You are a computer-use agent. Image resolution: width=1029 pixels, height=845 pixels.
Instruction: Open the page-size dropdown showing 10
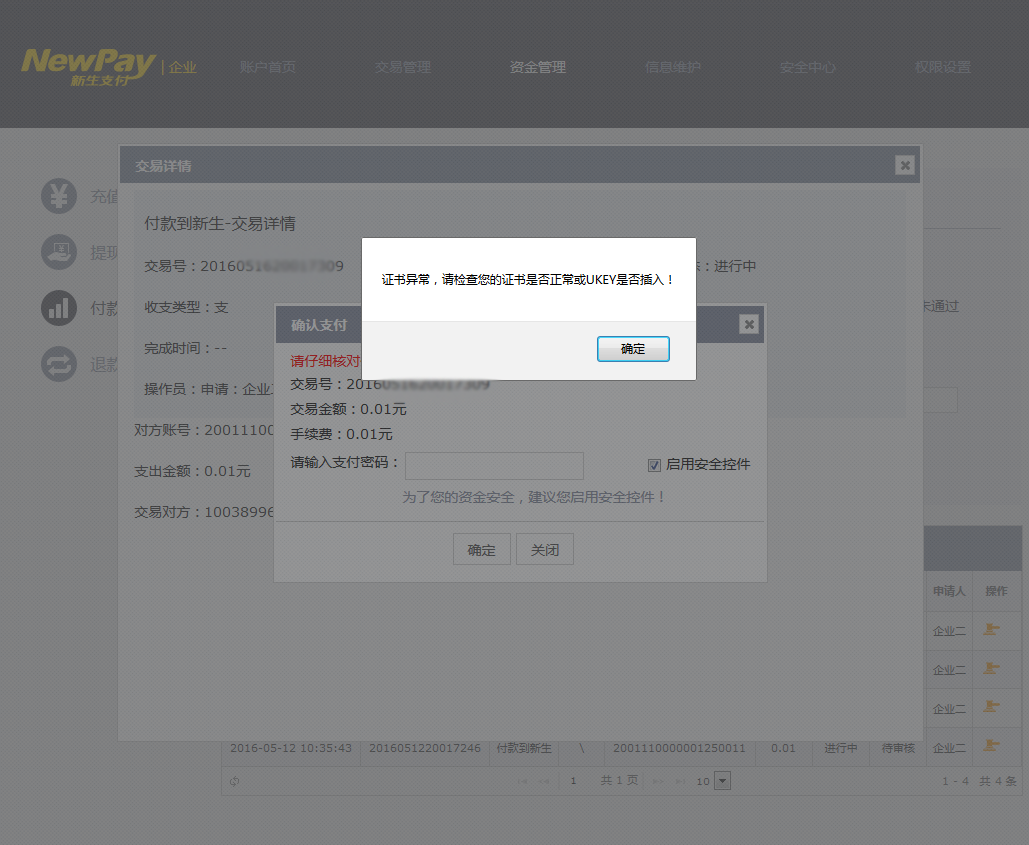(722, 781)
